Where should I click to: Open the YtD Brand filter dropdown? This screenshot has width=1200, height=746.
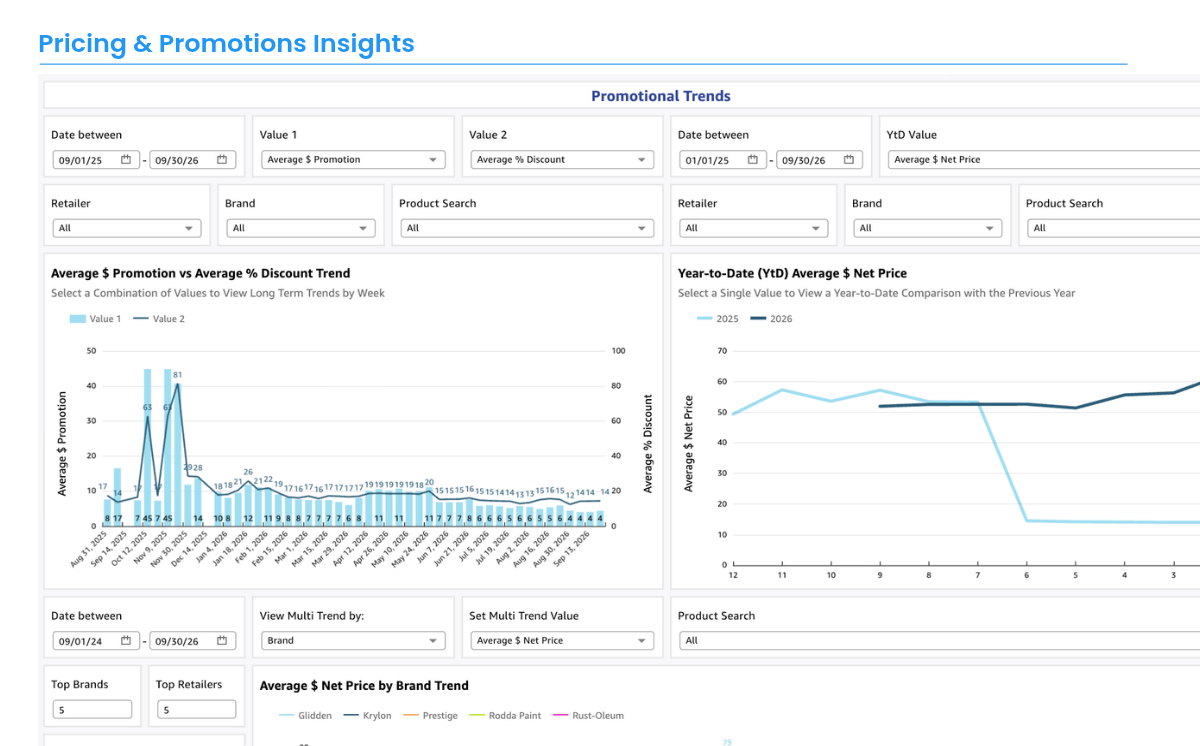tap(927, 228)
